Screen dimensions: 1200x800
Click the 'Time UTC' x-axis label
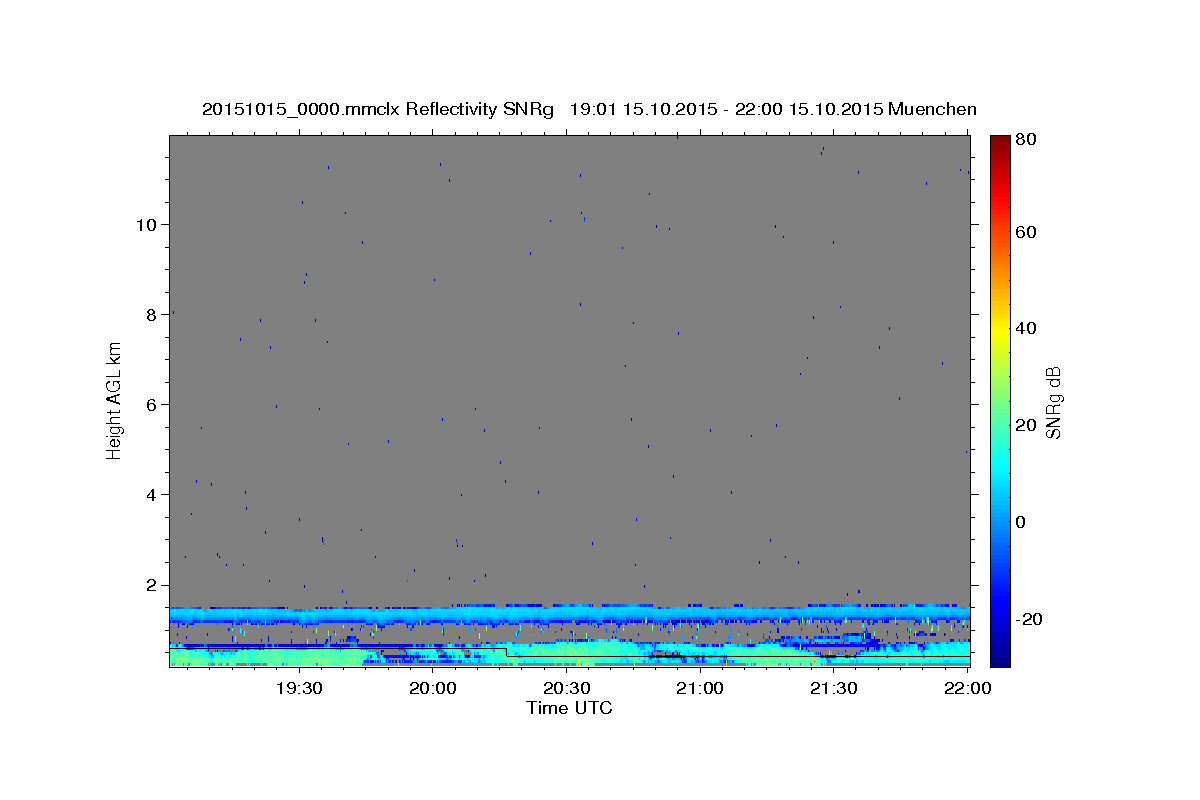569,708
